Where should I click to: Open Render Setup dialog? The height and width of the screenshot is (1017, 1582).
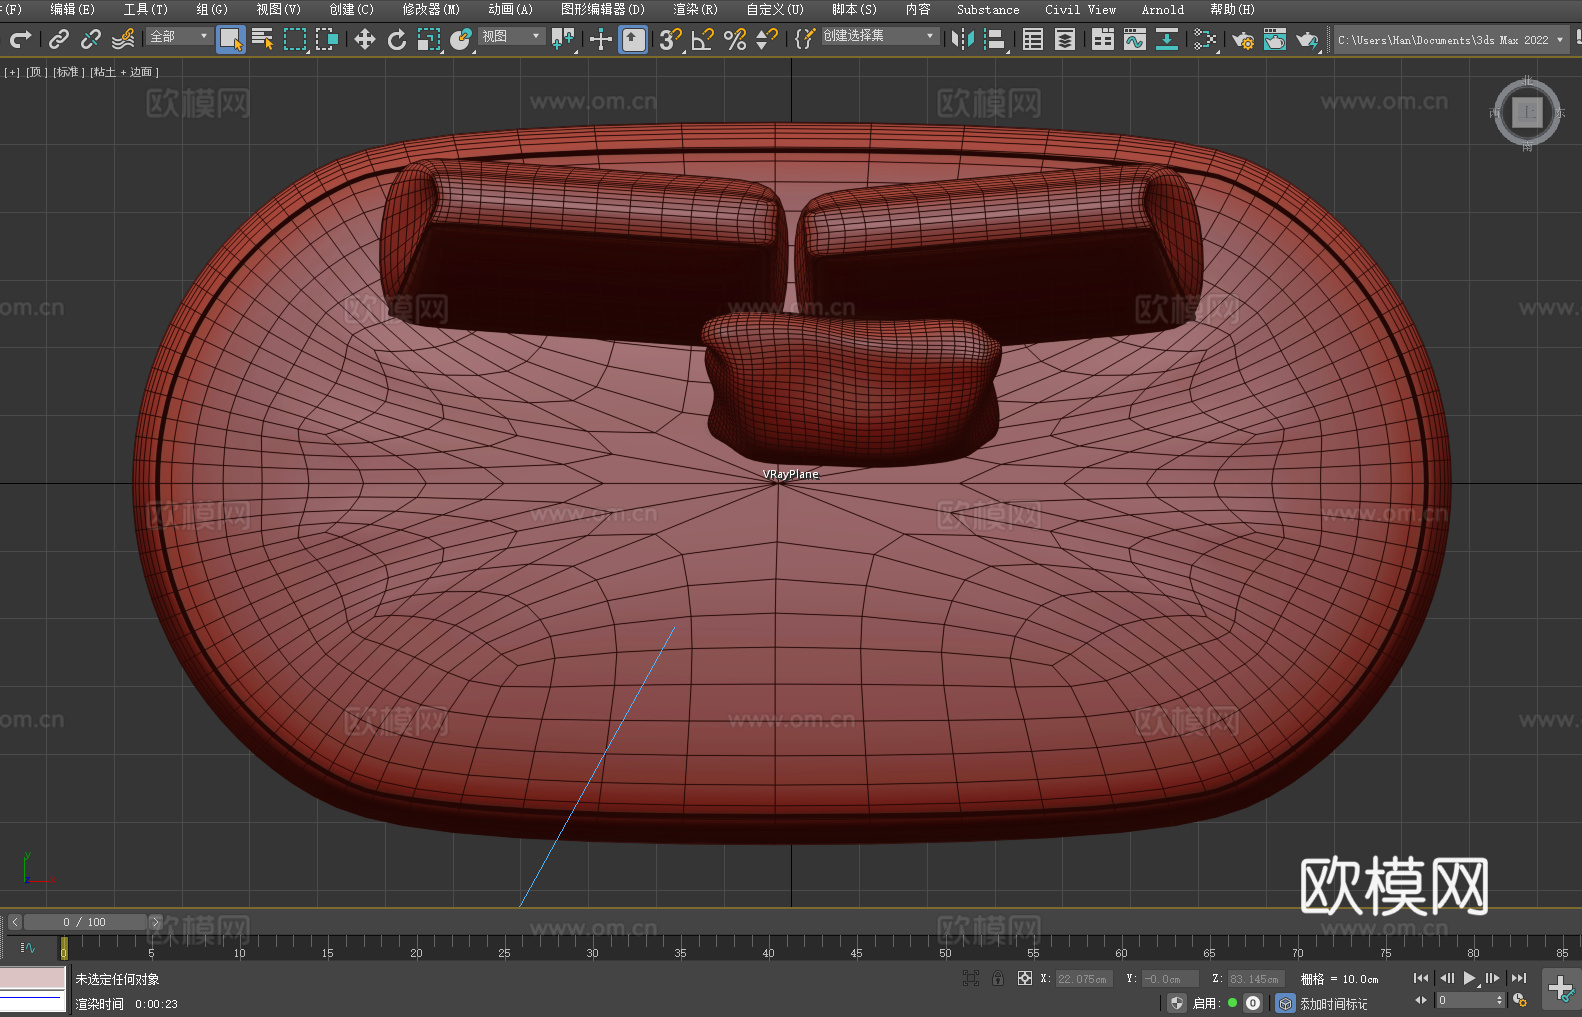coord(1243,39)
